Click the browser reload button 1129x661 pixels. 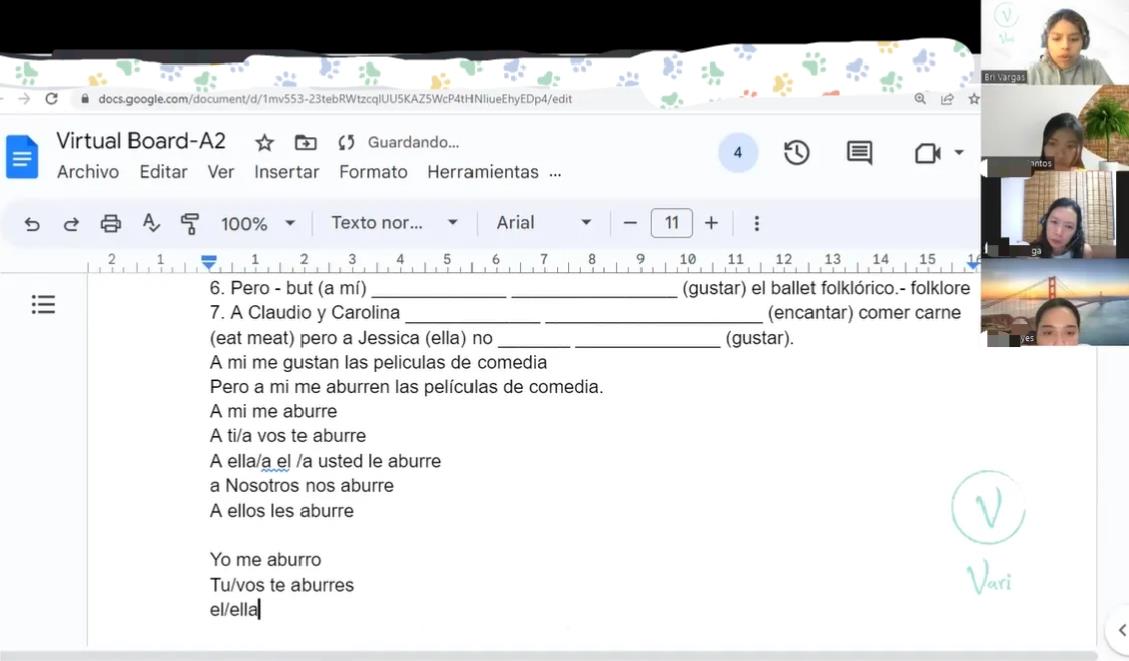click(x=52, y=99)
